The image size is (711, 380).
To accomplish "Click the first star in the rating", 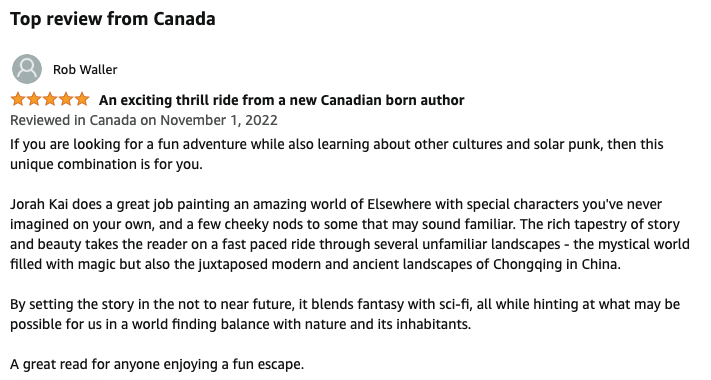I will [18, 99].
